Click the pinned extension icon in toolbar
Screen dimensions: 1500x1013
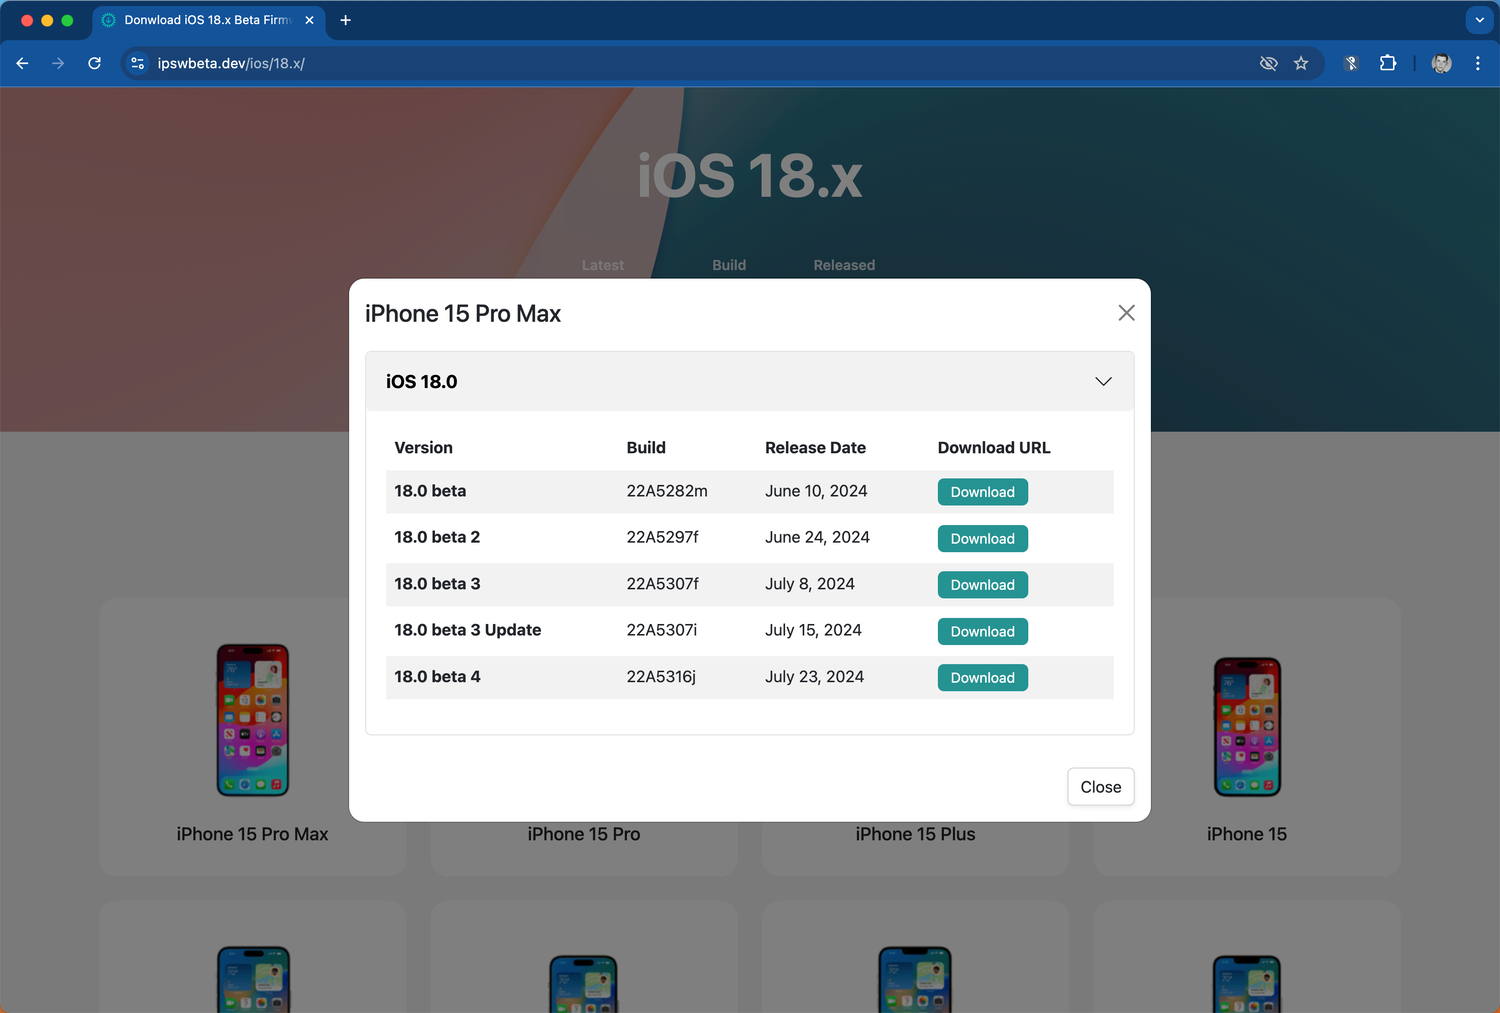(x=1351, y=63)
